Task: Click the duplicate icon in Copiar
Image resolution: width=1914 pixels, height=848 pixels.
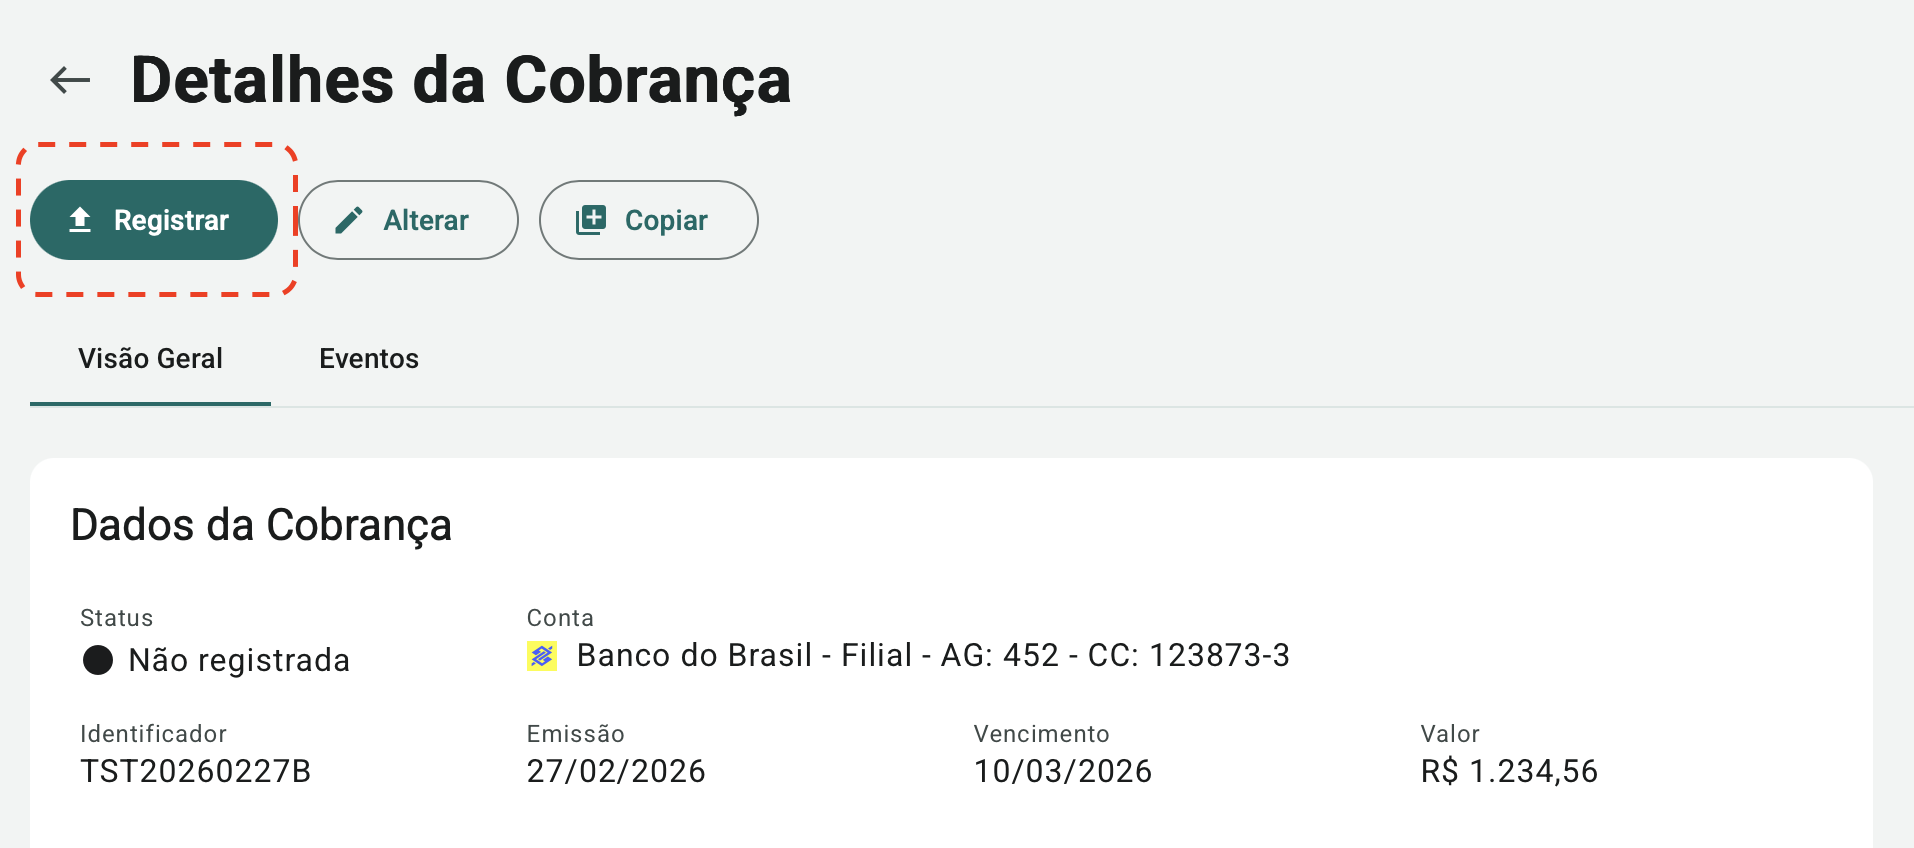Action: click(x=591, y=220)
